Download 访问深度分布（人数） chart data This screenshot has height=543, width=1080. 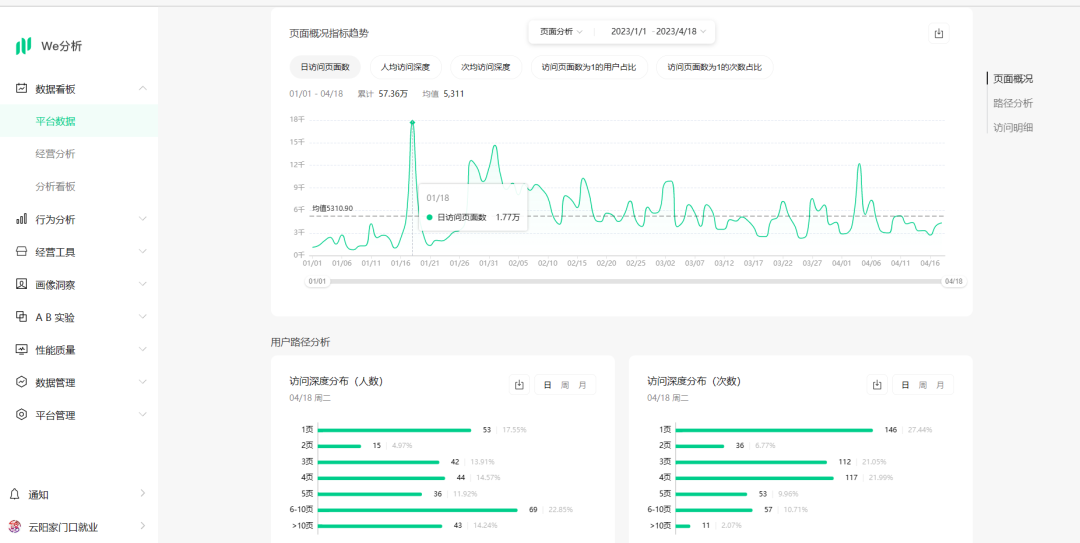tap(519, 385)
